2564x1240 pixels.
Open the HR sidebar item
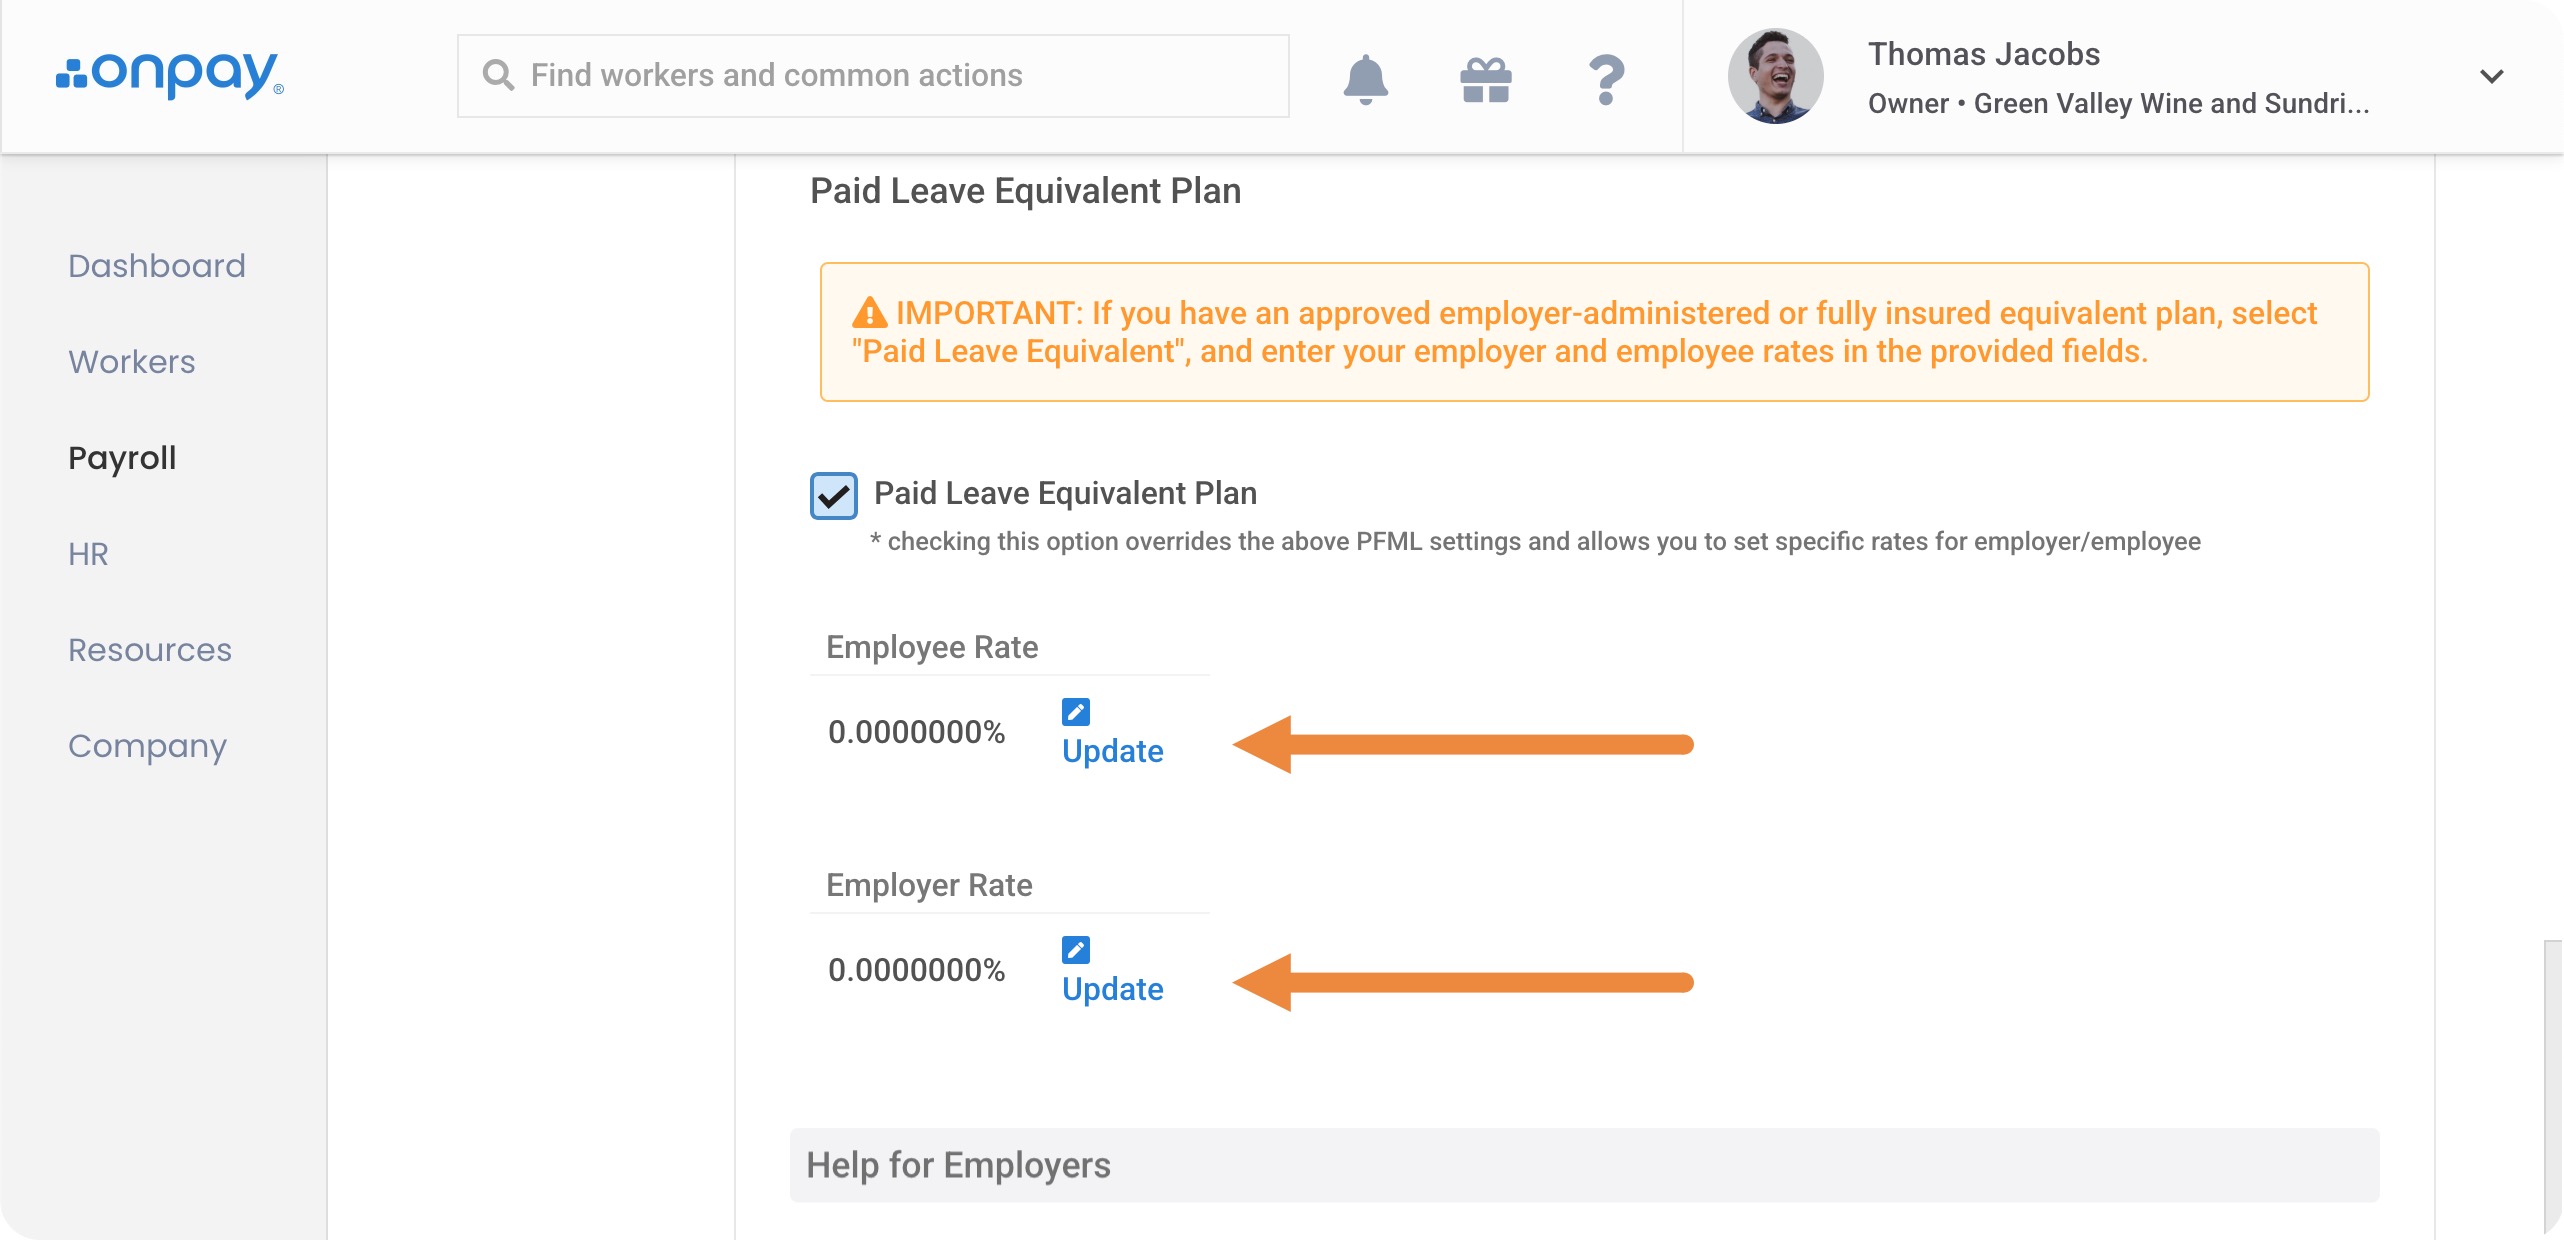coord(88,554)
